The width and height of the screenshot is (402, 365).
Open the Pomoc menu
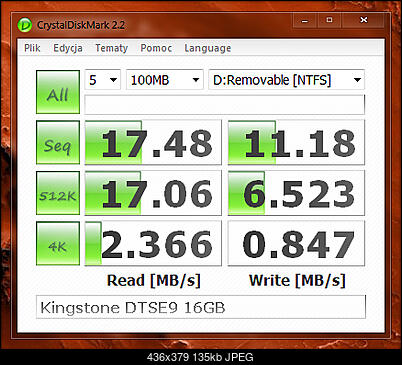coord(156,48)
